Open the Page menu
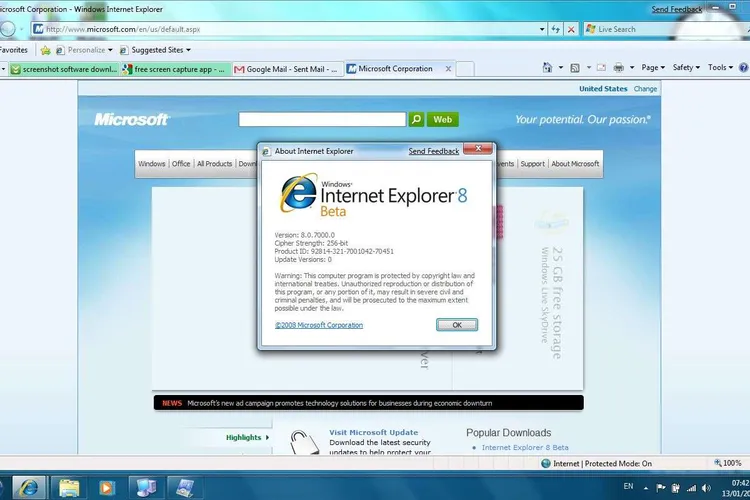This screenshot has width=750, height=500. pyautogui.click(x=653, y=68)
